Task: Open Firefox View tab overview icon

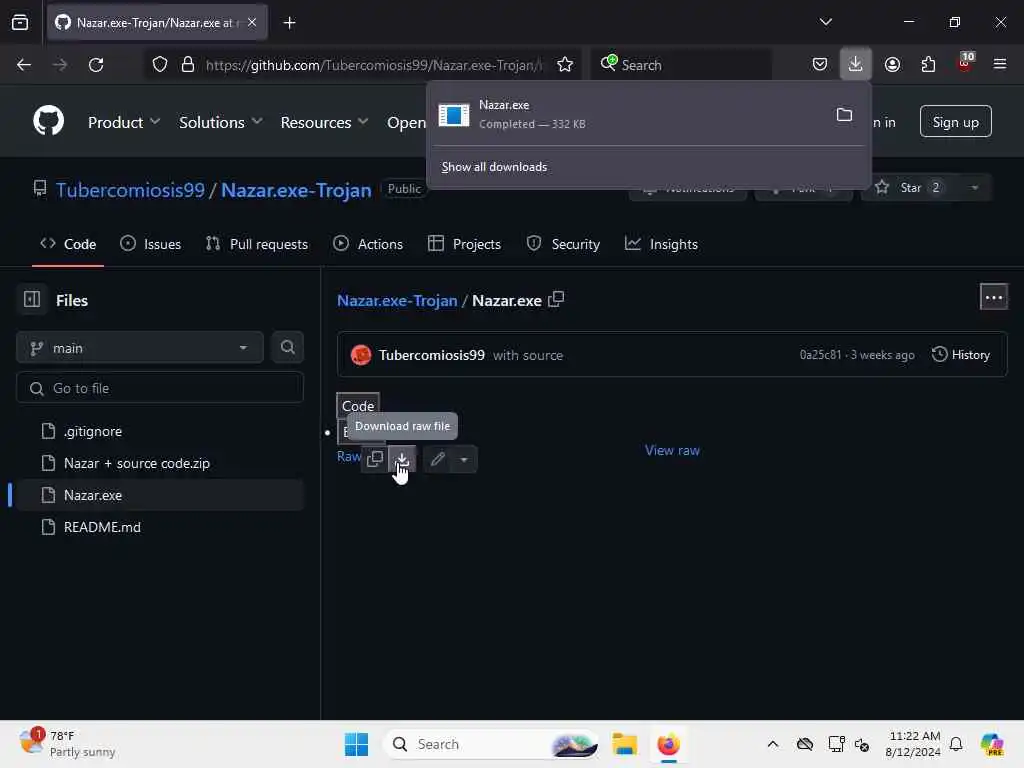Action: (x=20, y=23)
